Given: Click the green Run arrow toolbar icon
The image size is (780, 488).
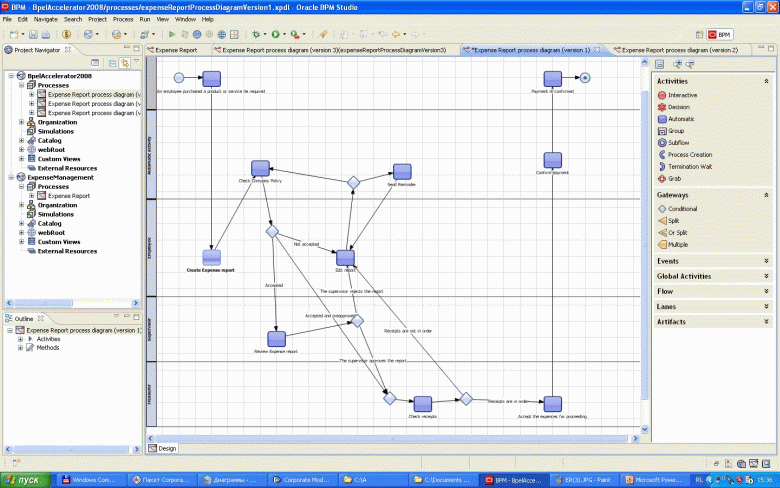Looking at the screenshot, I should (x=172, y=34).
